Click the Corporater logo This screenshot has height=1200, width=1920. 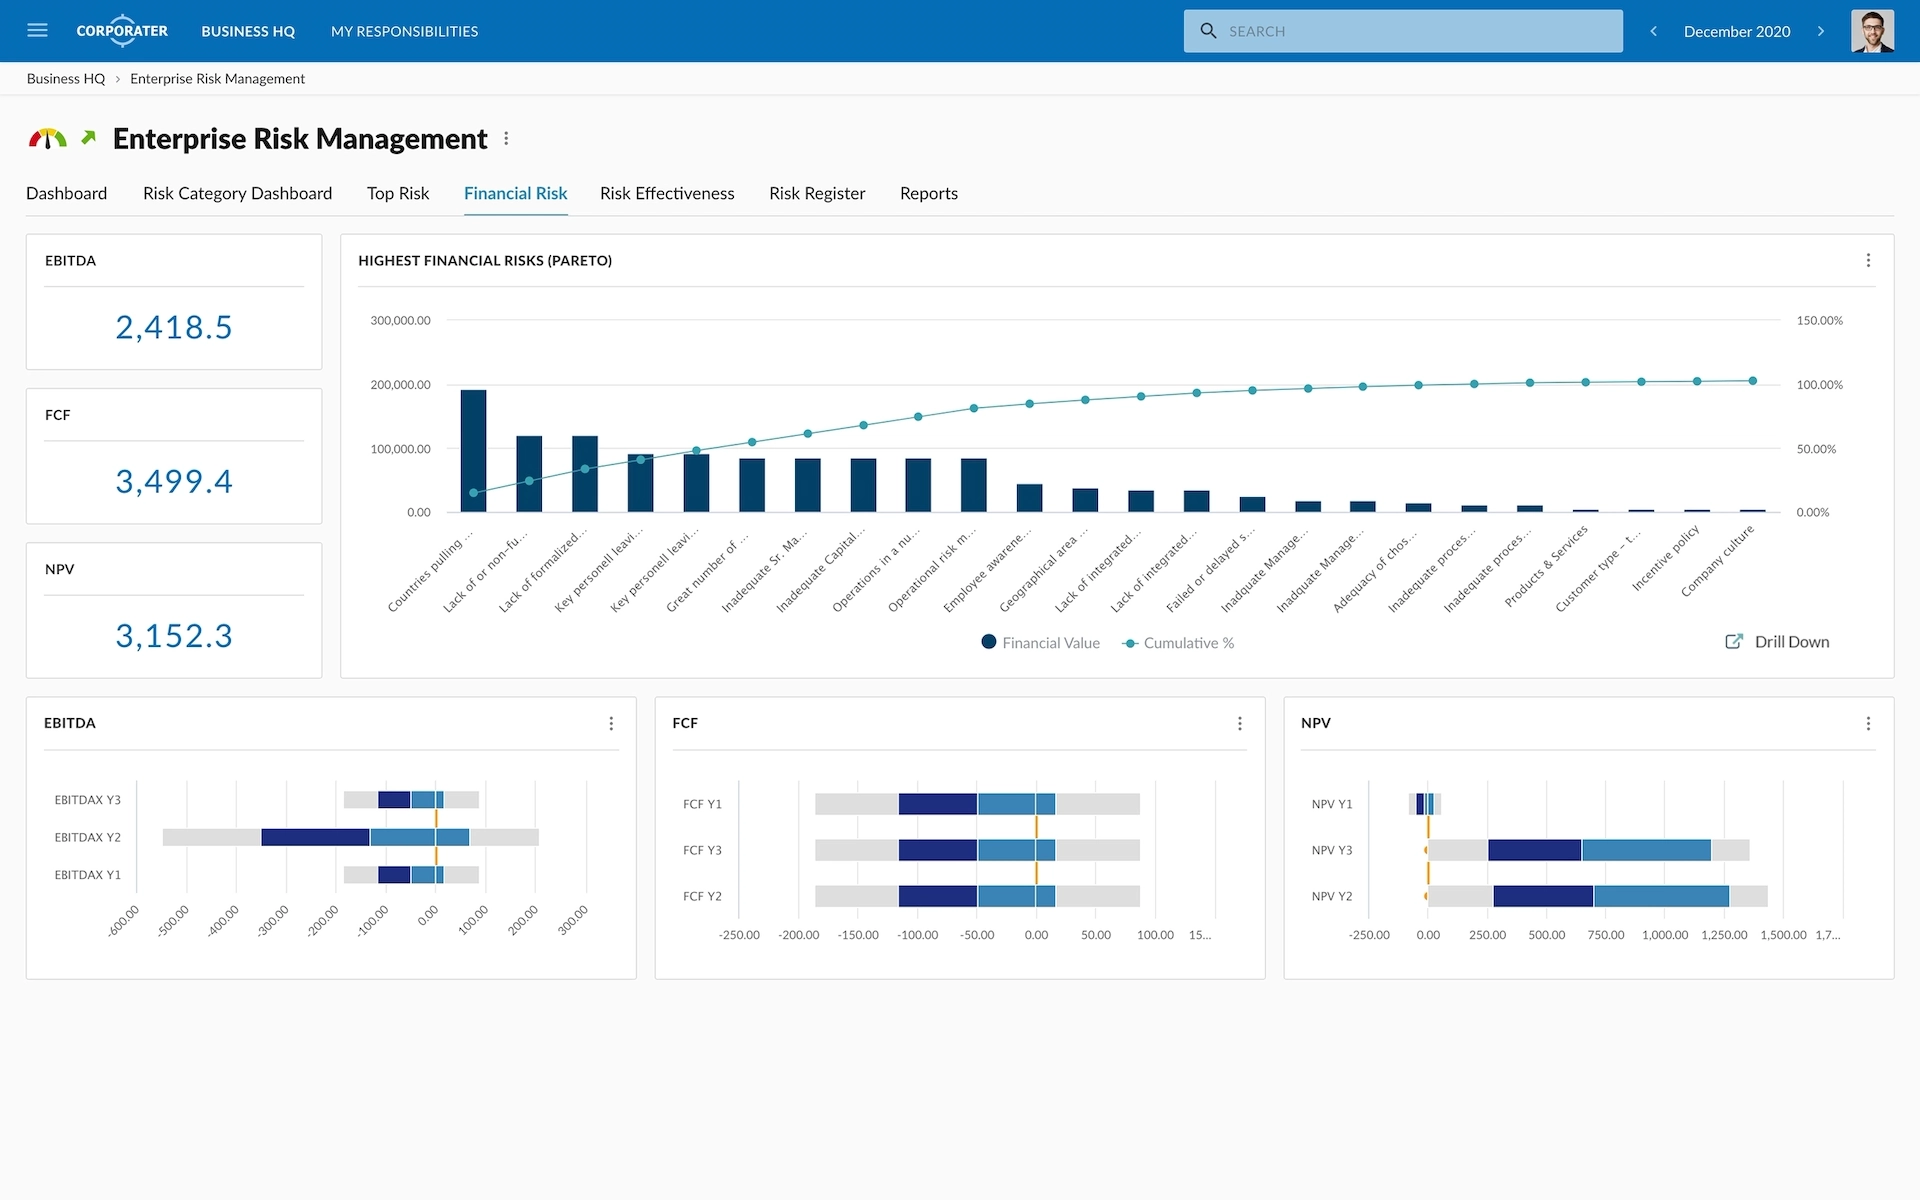point(122,31)
